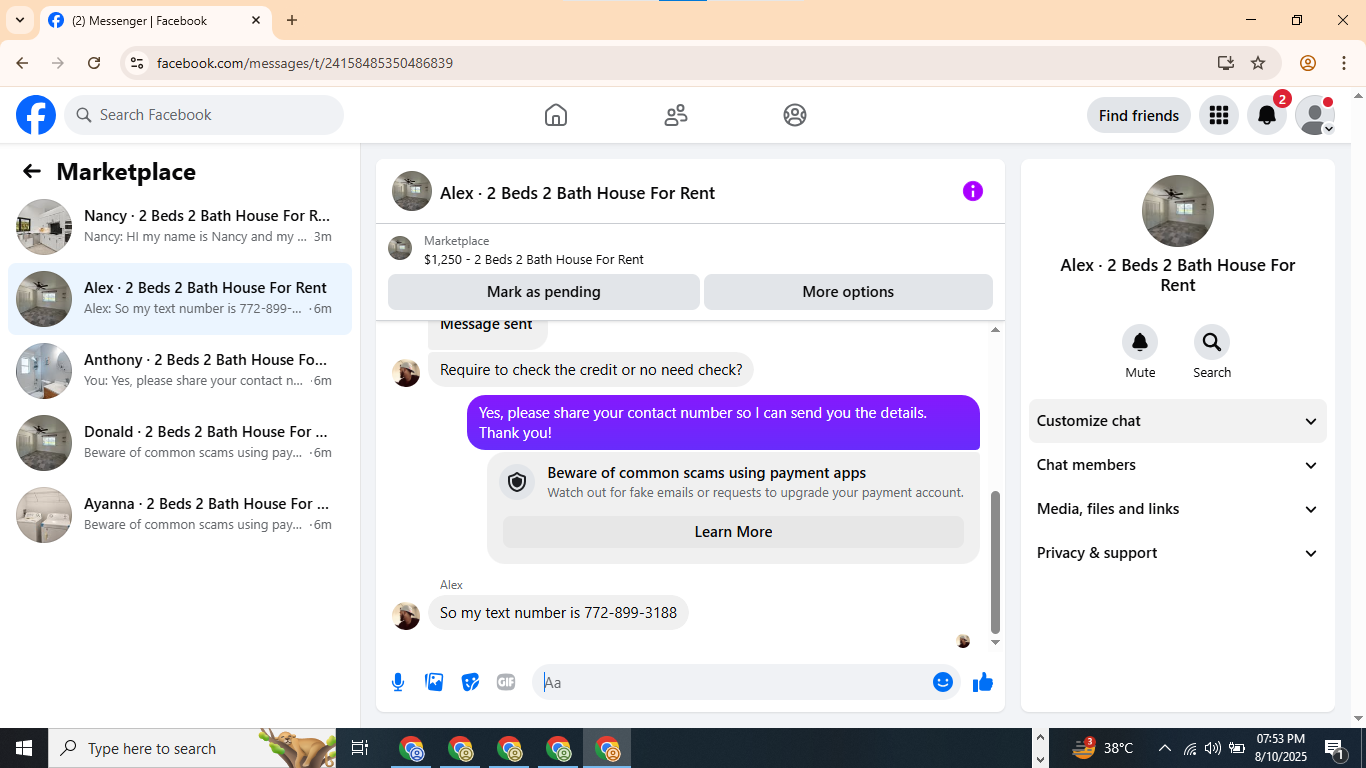Click the chat header listing title
Image resolution: width=1366 pixels, height=768 pixels.
point(578,193)
